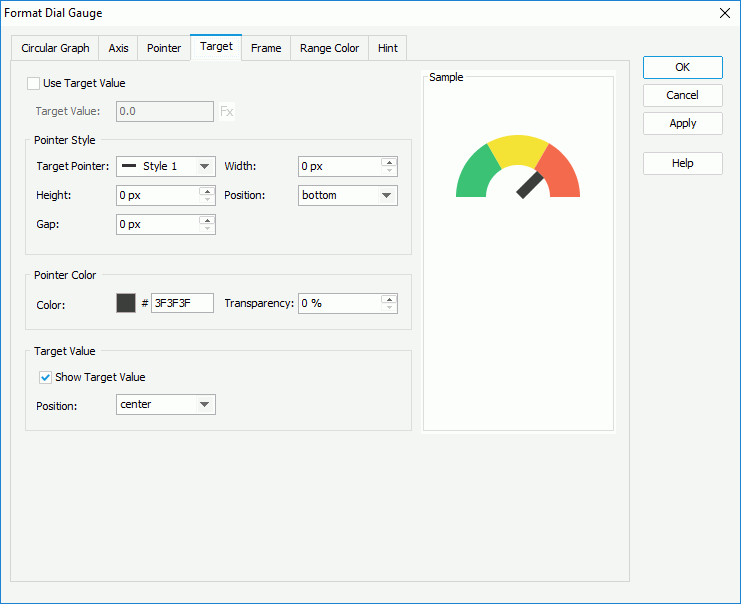Pick the dark pointer color swatch

126,303
